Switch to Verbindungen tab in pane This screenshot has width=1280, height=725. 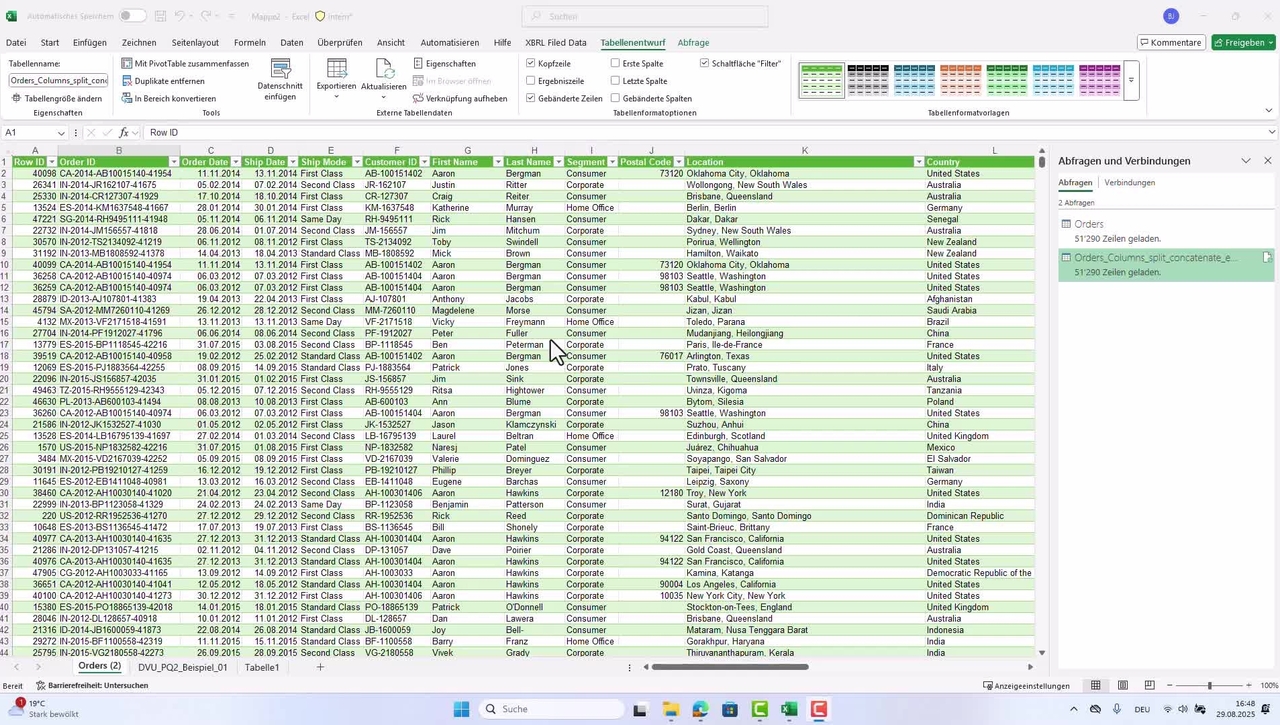[1130, 183]
